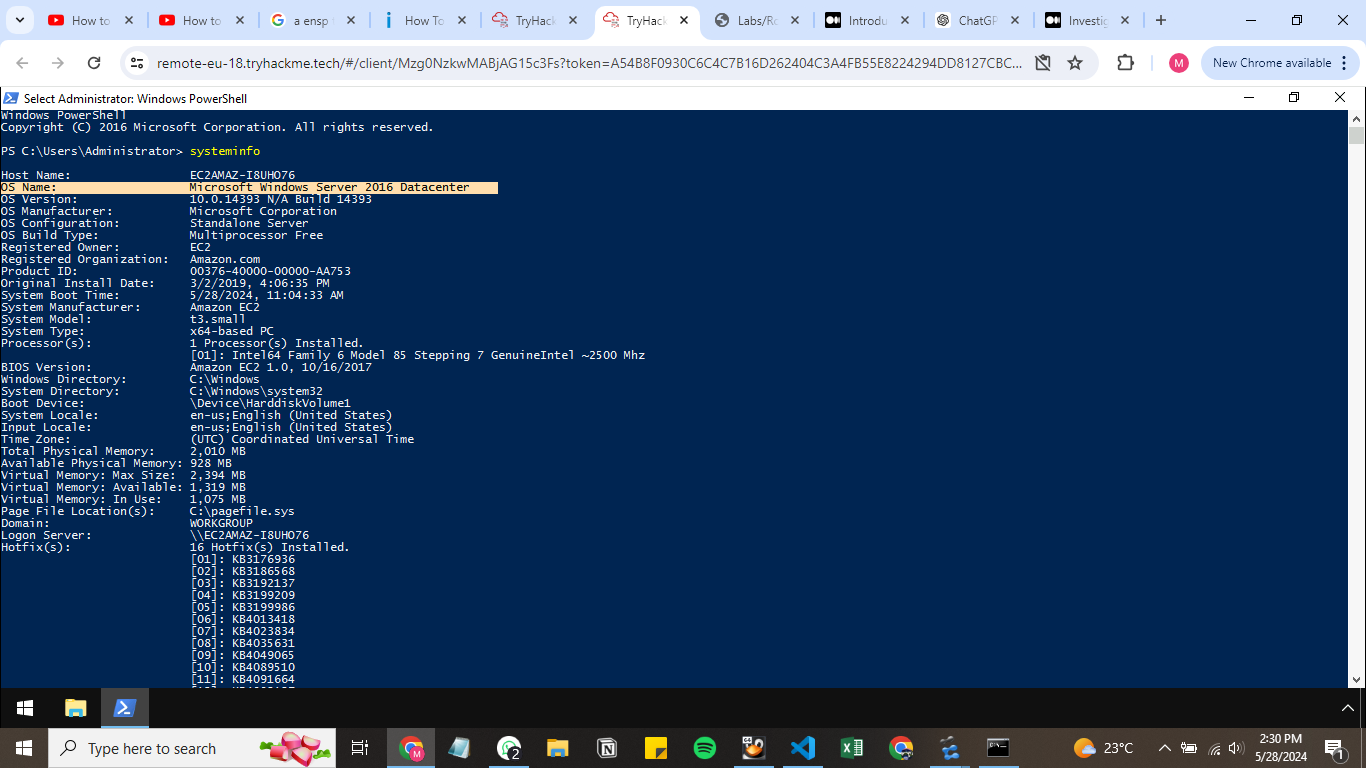Open Action Center from the system tray
The image size is (1366, 768).
pos(1334,748)
